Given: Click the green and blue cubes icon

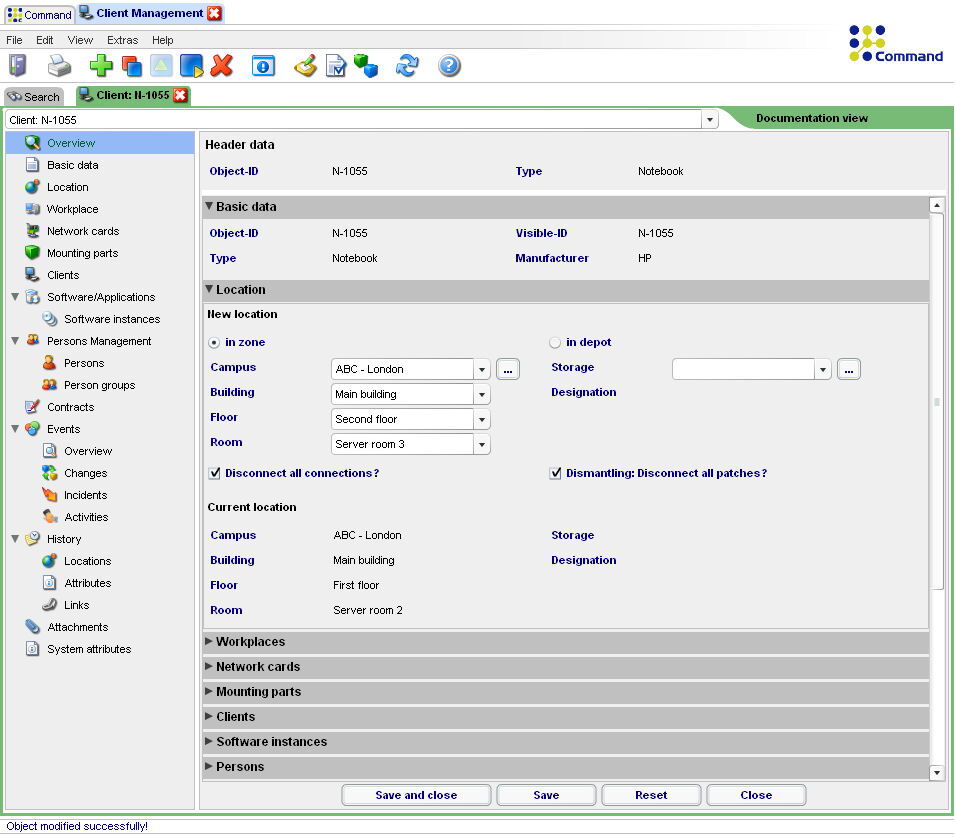Looking at the screenshot, I should pyautogui.click(x=366, y=66).
